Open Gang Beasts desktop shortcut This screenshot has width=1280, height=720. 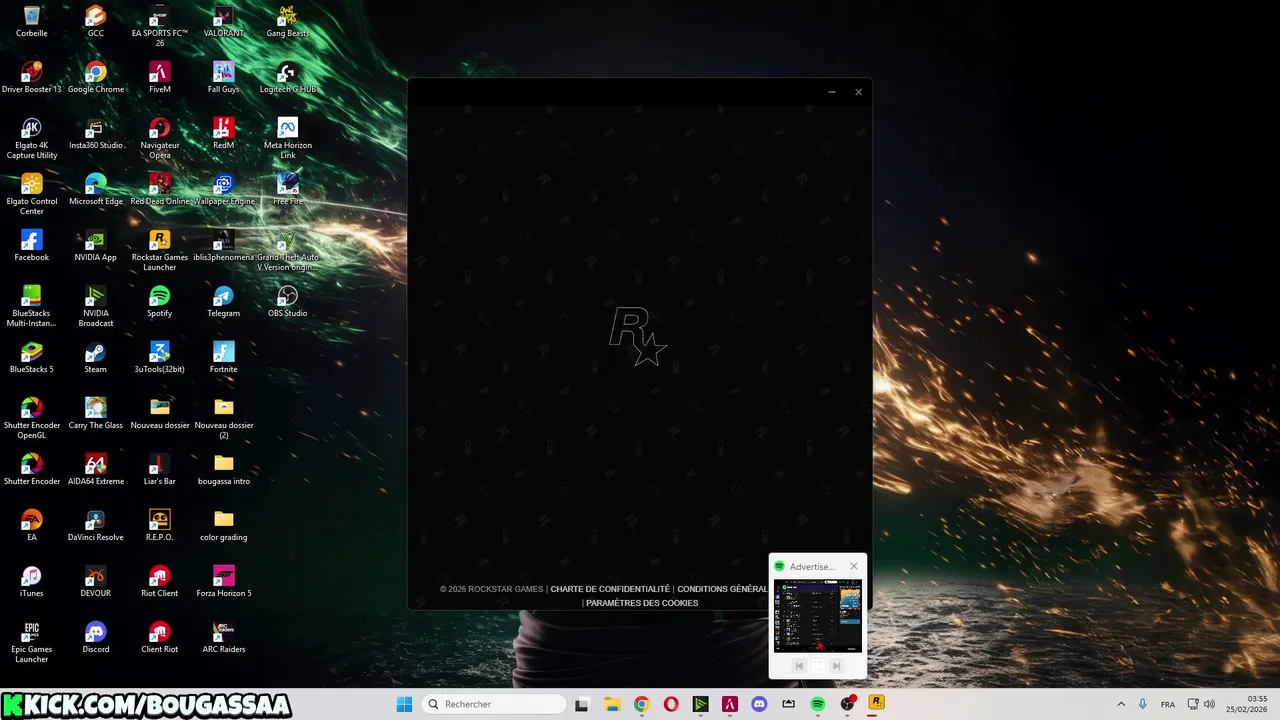click(288, 21)
